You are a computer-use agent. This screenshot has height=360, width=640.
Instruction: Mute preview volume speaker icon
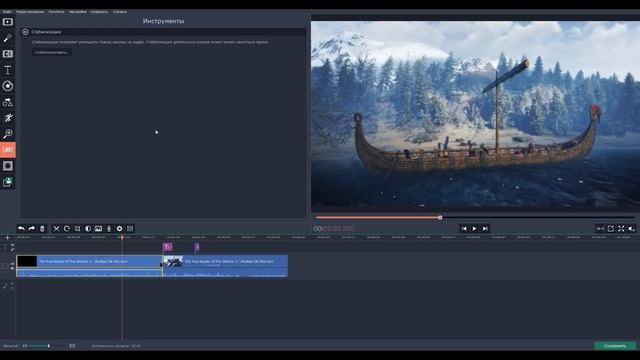pyautogui.click(x=632, y=229)
